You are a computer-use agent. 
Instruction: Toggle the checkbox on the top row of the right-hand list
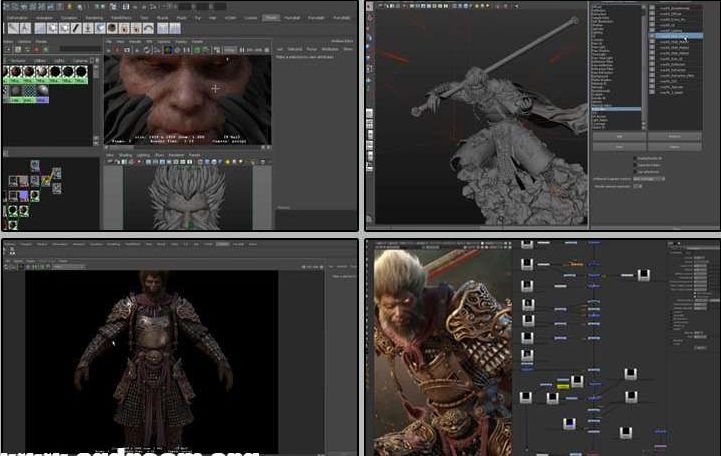coord(652,8)
